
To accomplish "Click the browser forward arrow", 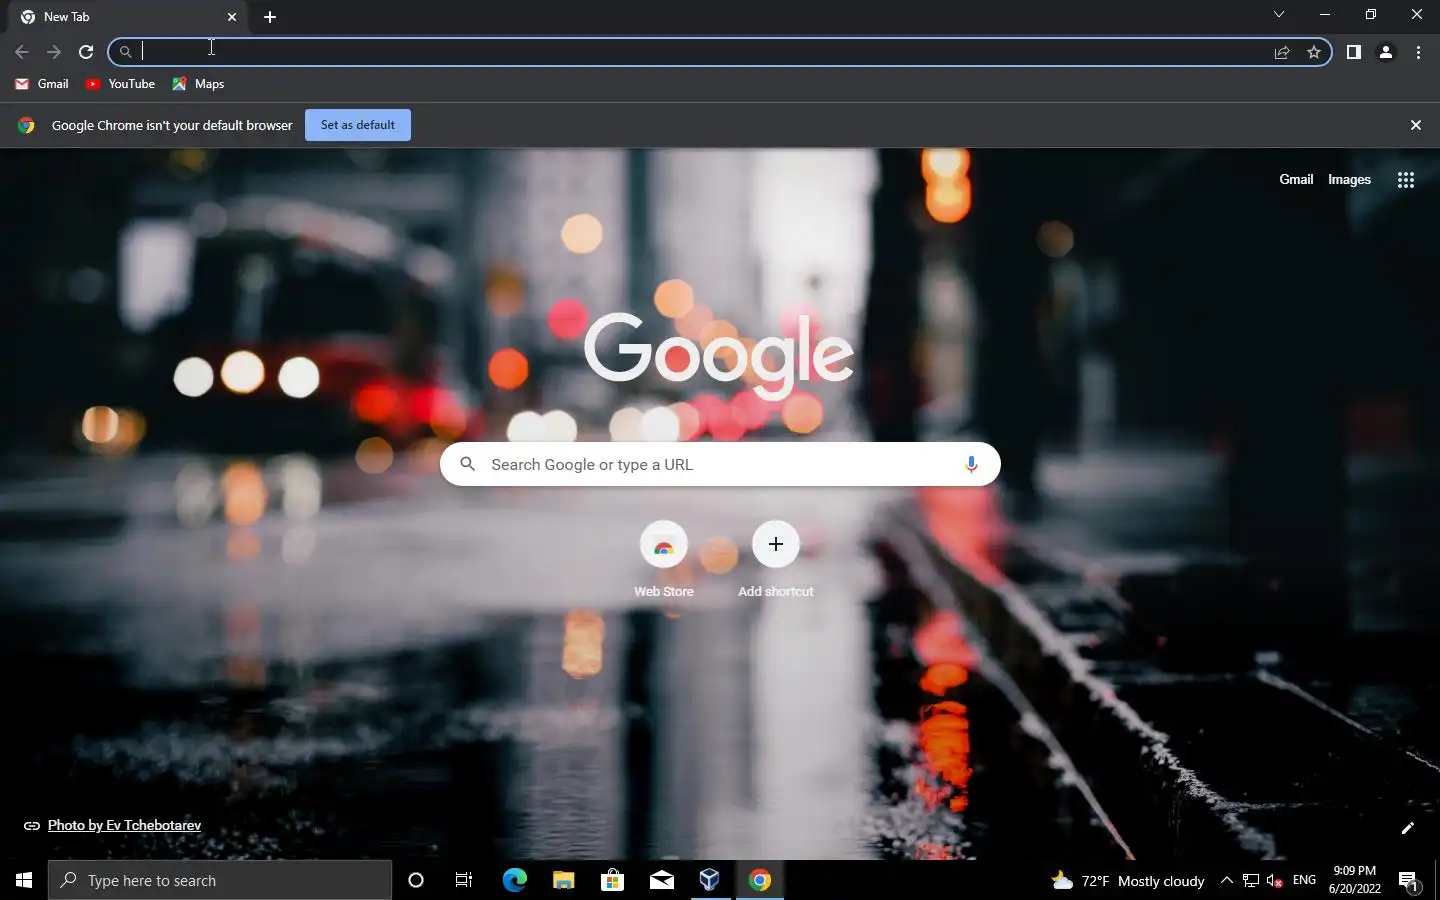I will (54, 52).
